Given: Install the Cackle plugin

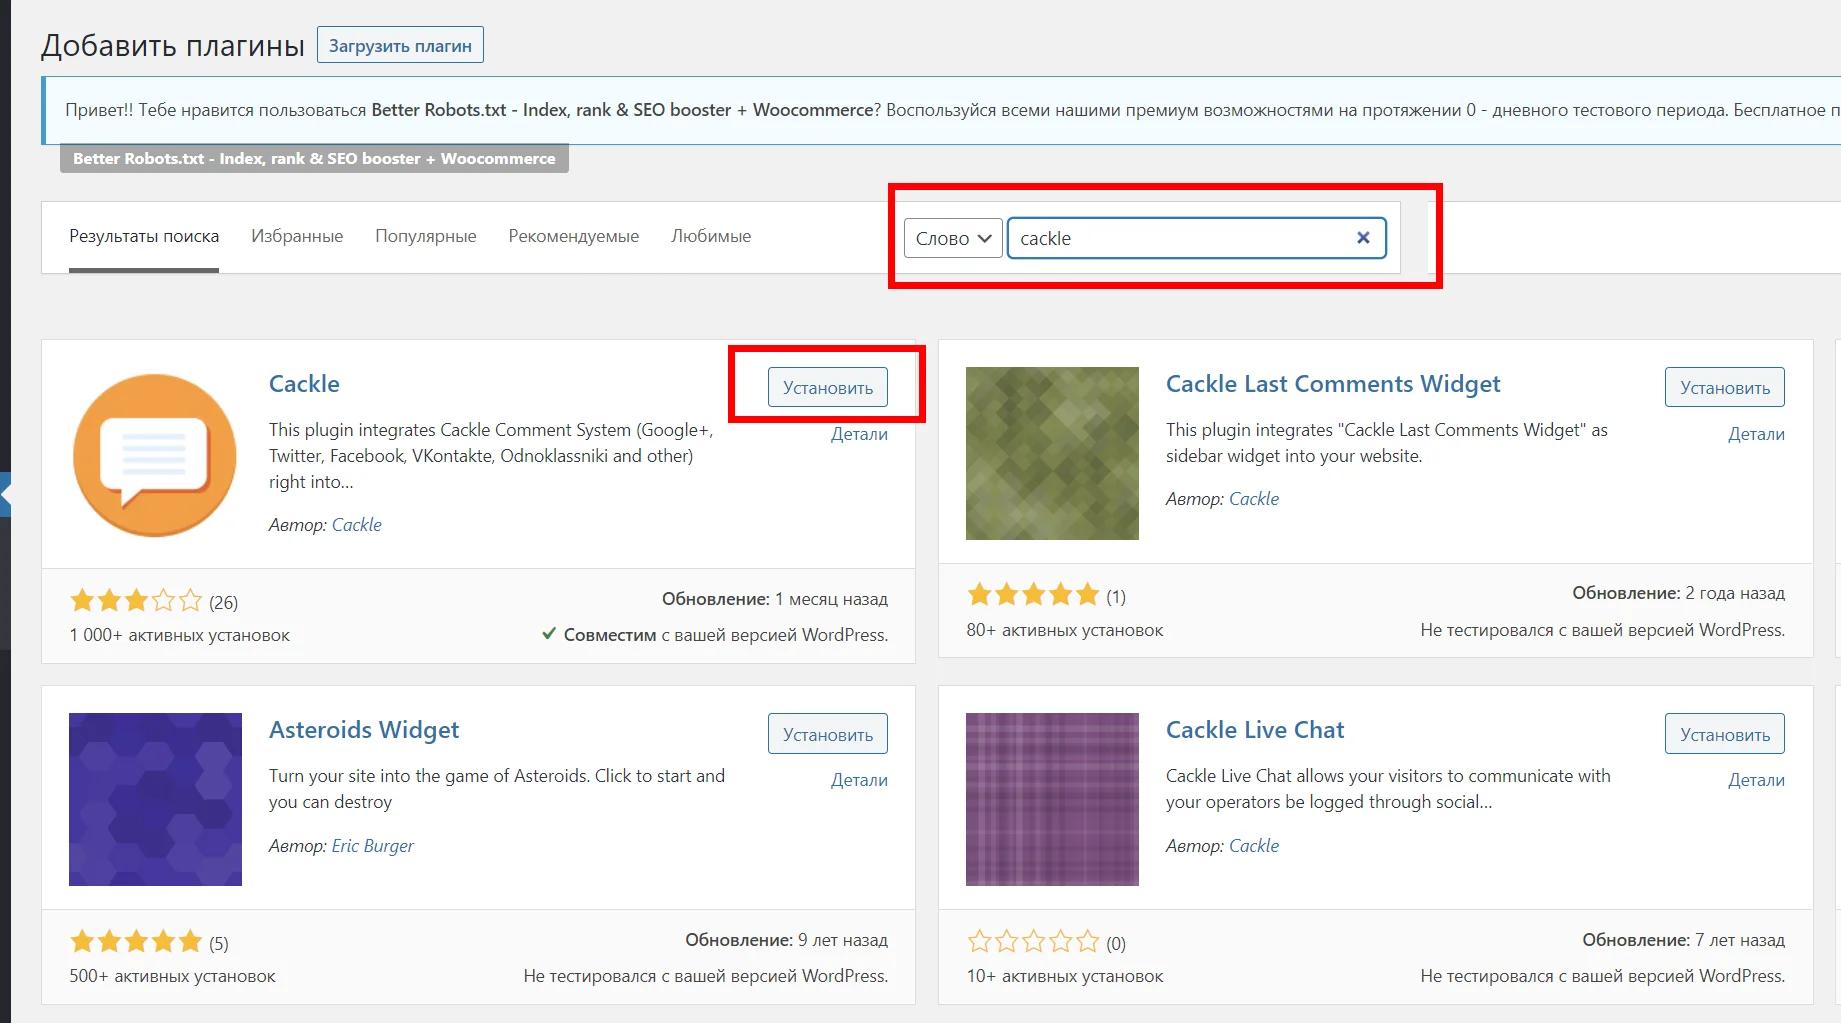Looking at the screenshot, I should [x=827, y=388].
